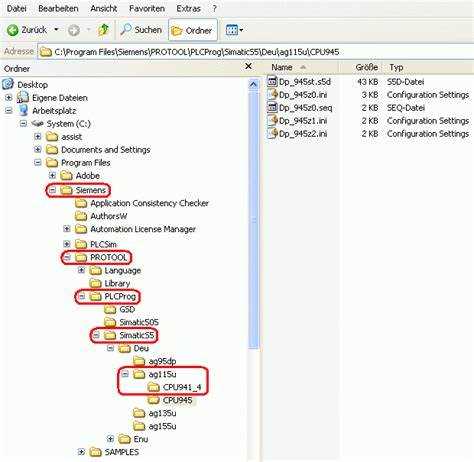Select file icon of Dp_945z2.ini
The image size is (474, 462).
(x=272, y=133)
